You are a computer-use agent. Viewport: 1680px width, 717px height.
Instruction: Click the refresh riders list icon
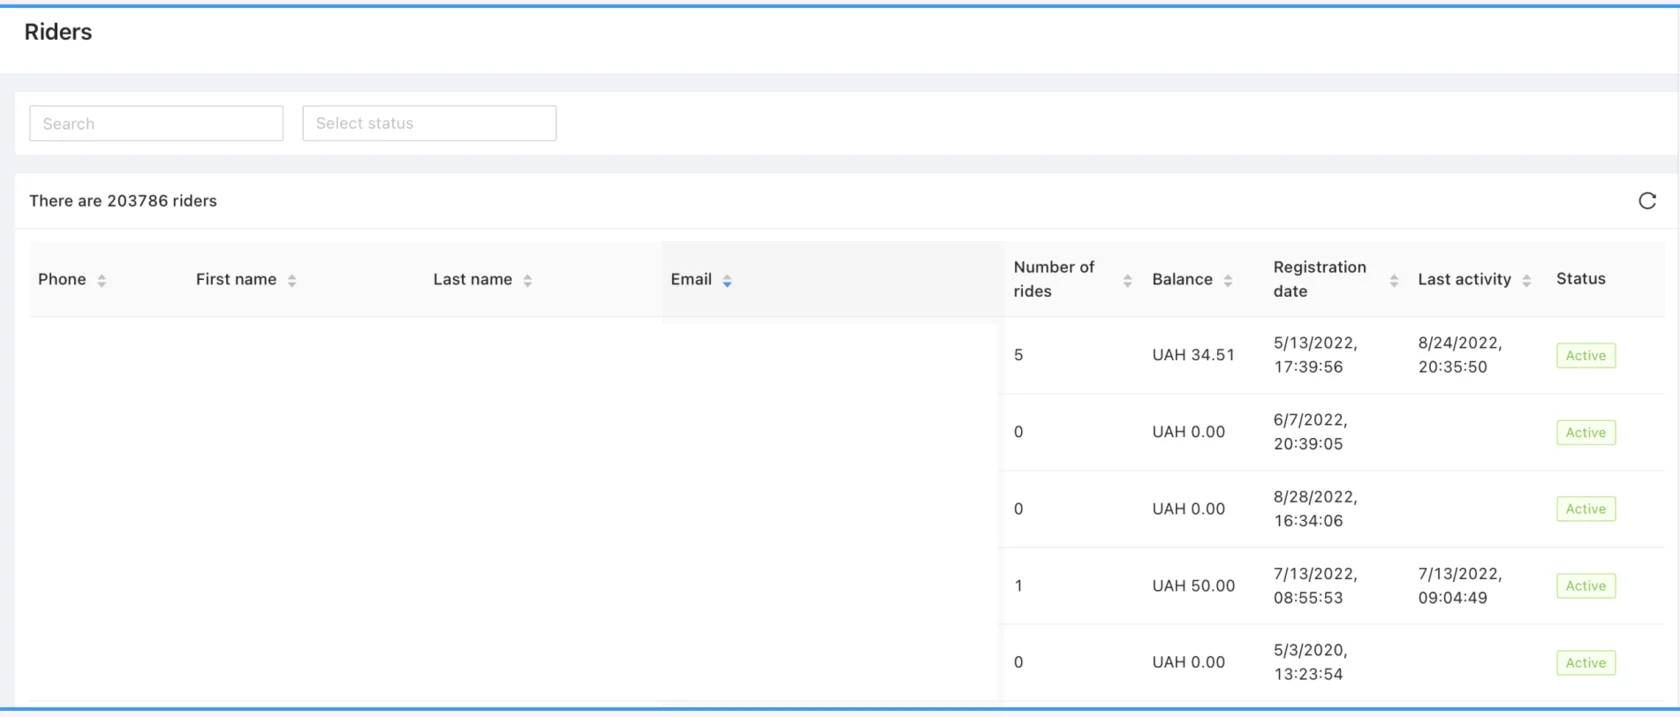[1647, 201]
